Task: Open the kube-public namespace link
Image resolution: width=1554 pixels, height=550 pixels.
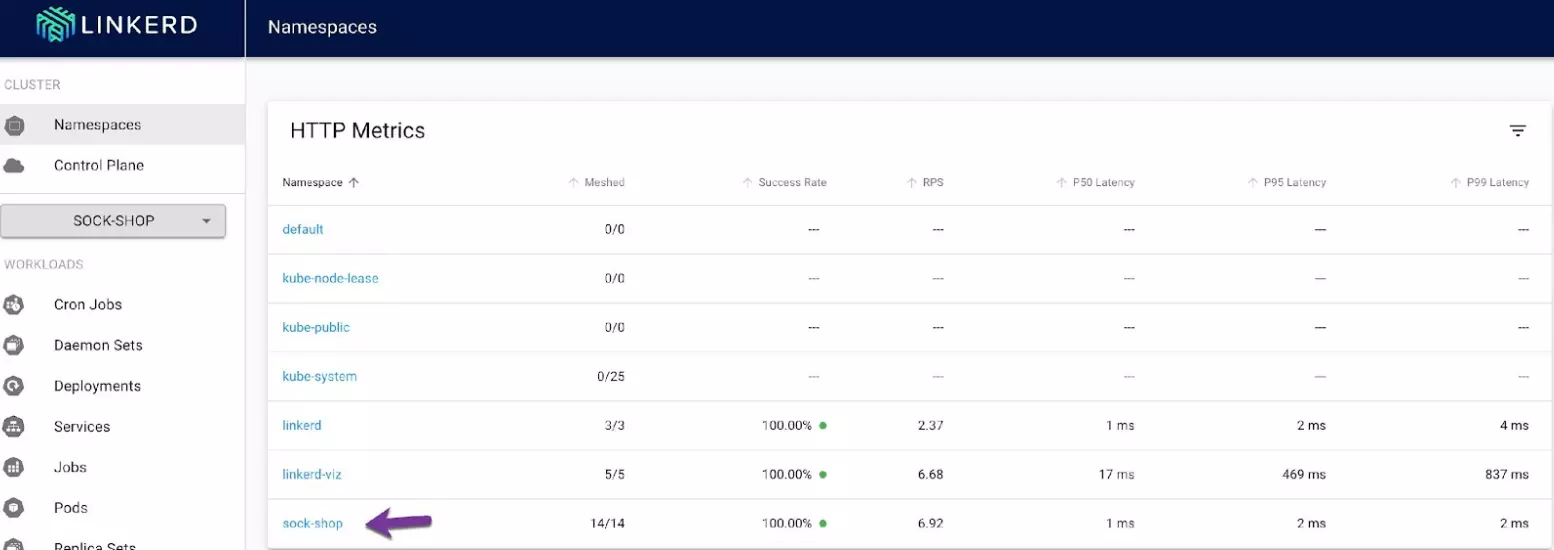Action: tap(316, 327)
